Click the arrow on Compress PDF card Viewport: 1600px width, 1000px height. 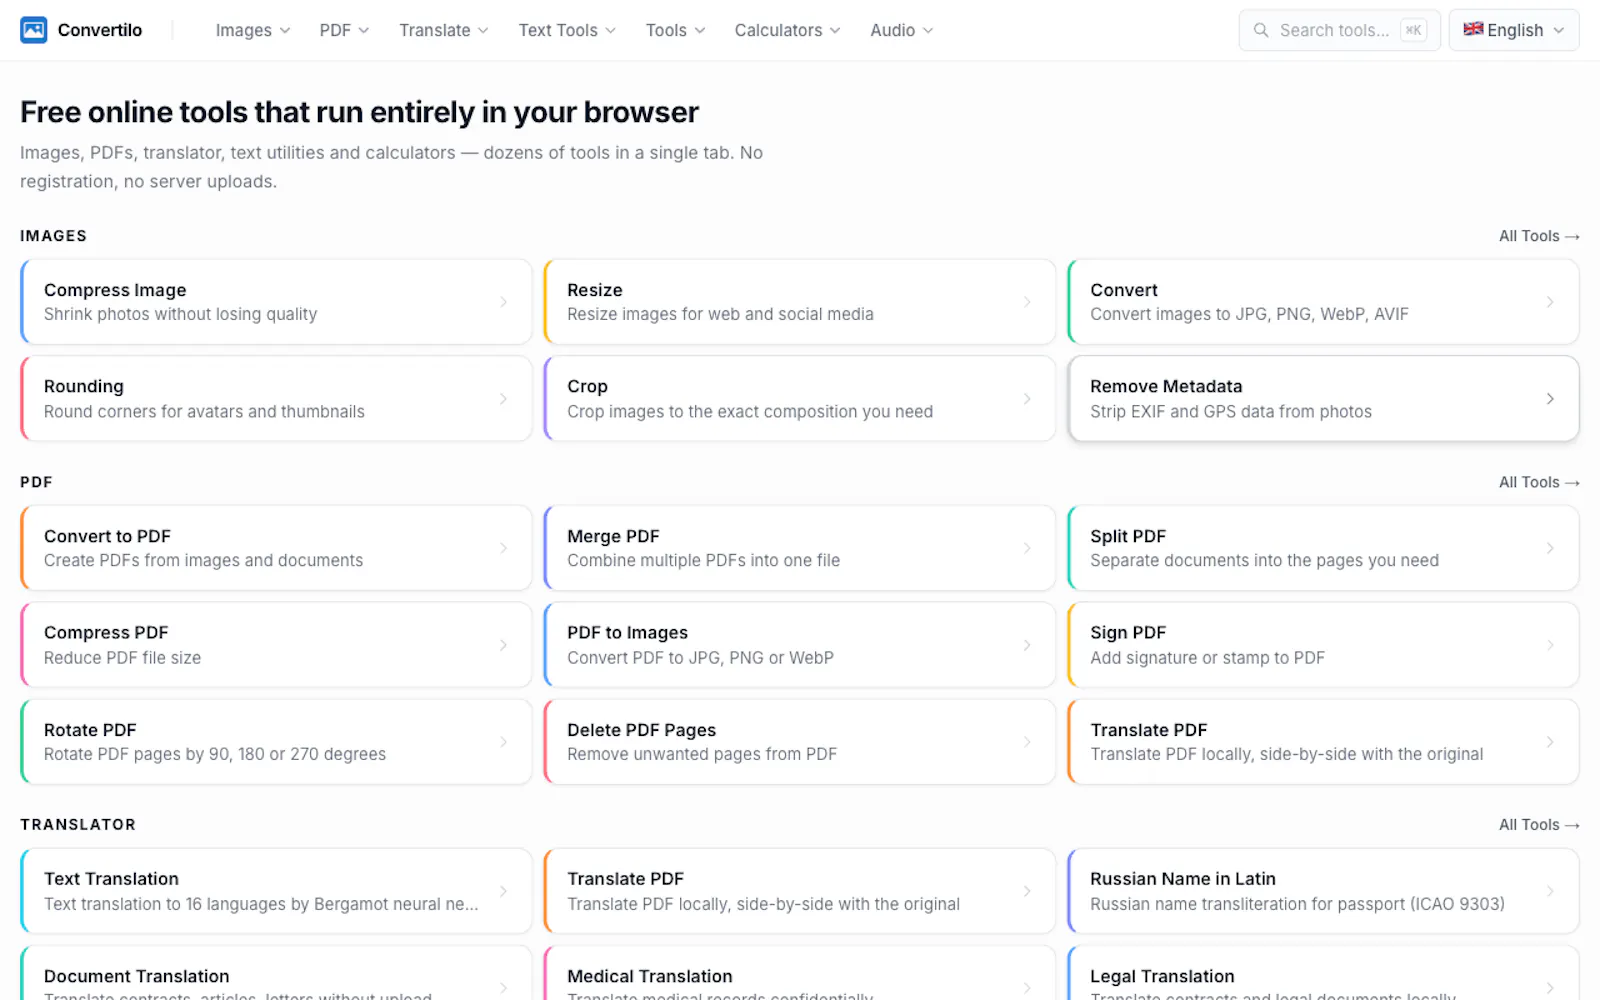coord(503,645)
